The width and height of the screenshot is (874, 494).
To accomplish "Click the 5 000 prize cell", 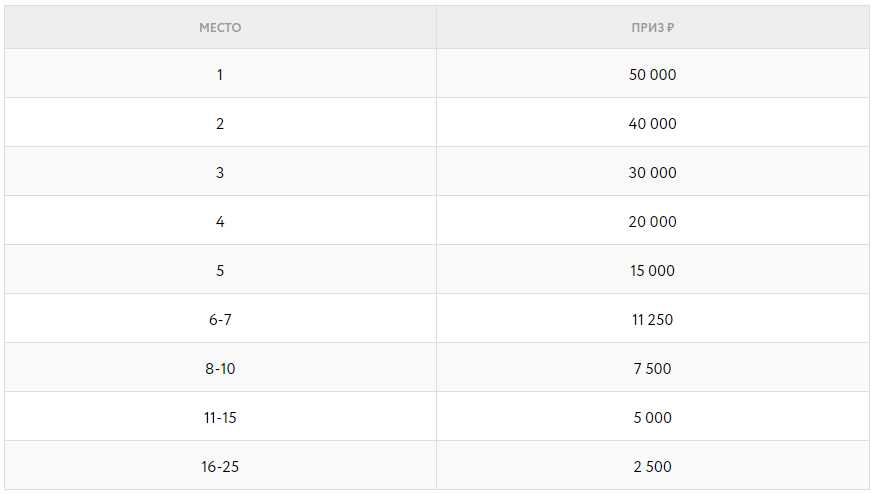I will click(653, 418).
